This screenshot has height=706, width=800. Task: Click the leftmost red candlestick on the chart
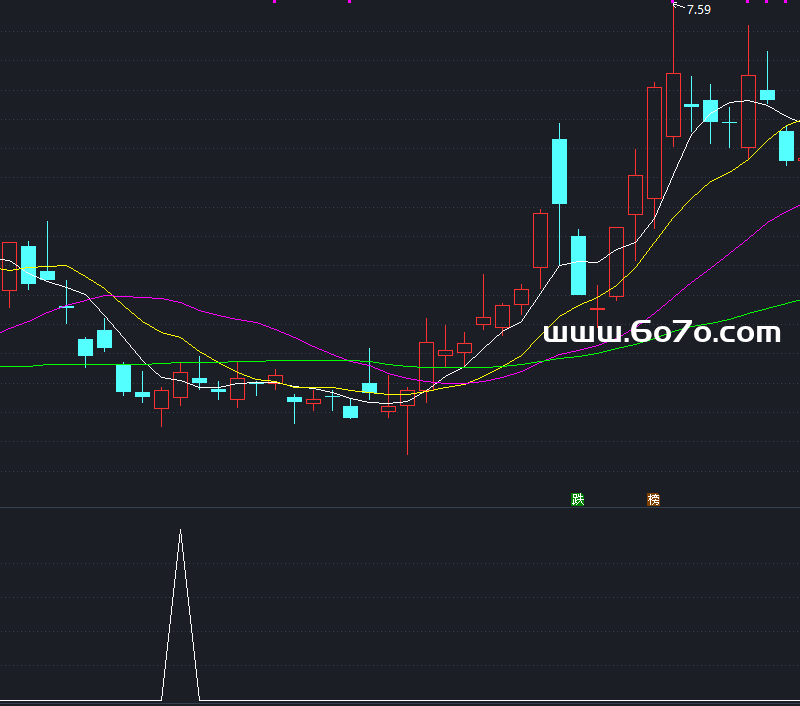point(9,265)
